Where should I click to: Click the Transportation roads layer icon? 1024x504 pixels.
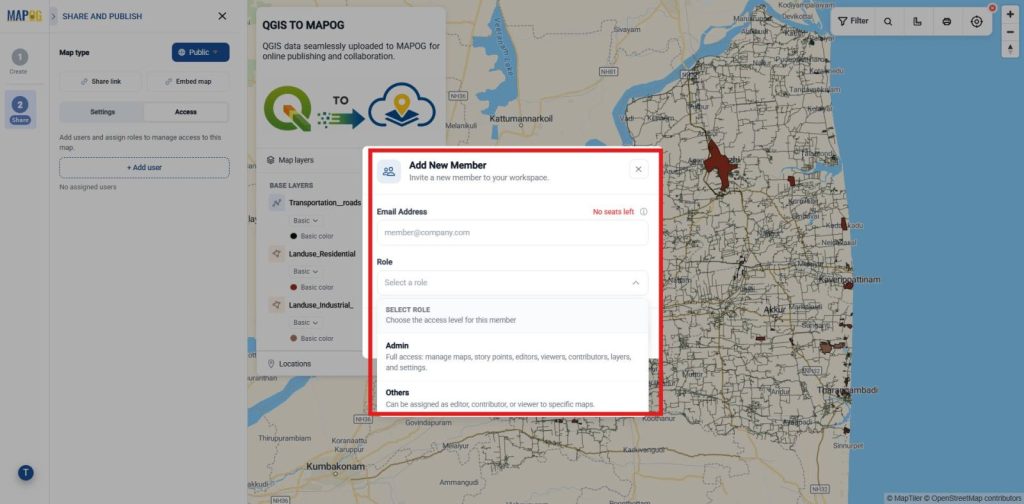click(x=277, y=203)
